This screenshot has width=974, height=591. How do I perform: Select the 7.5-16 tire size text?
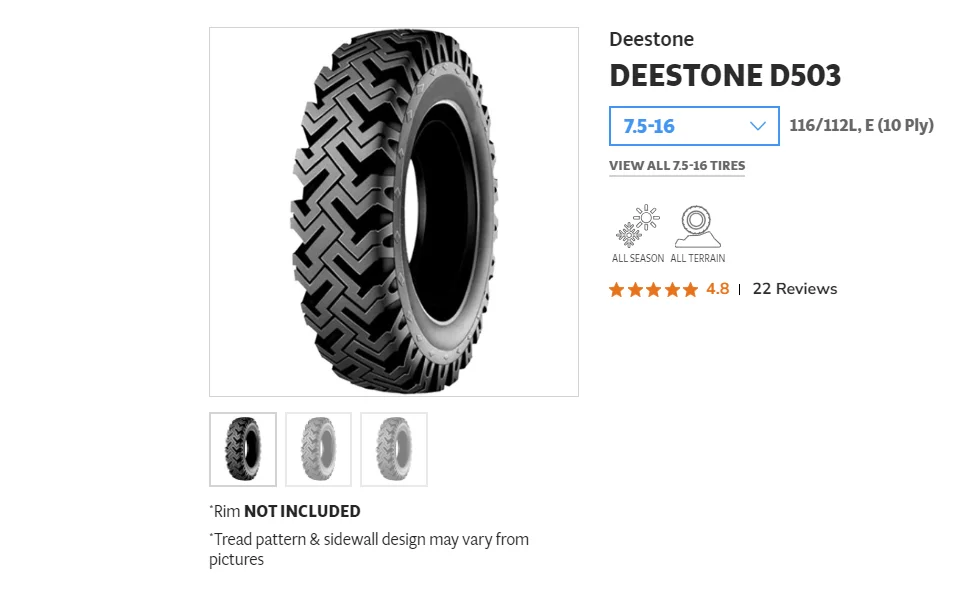(649, 126)
